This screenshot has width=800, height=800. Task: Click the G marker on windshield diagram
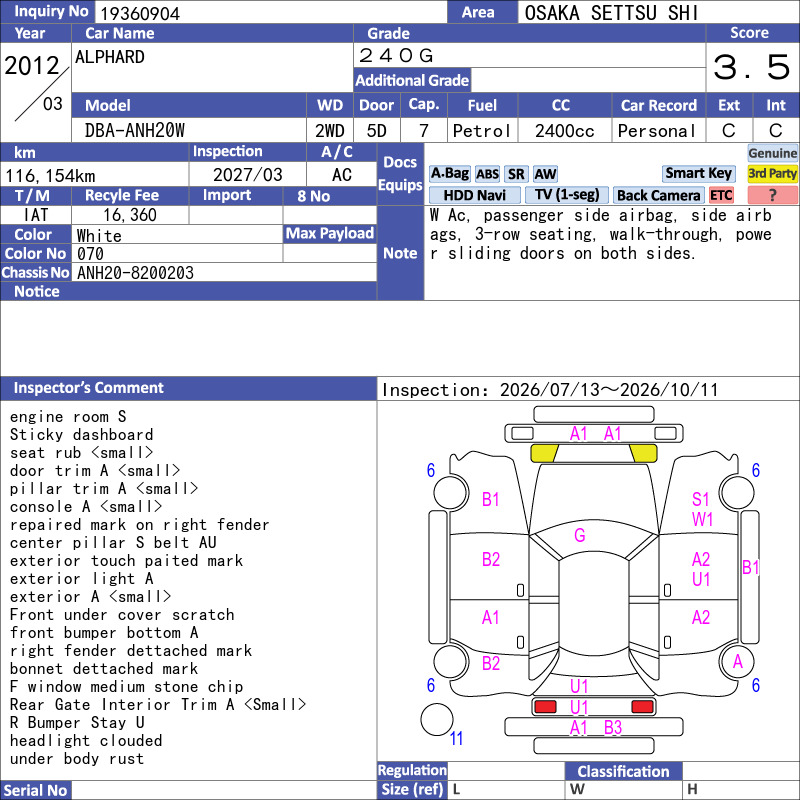(580, 535)
